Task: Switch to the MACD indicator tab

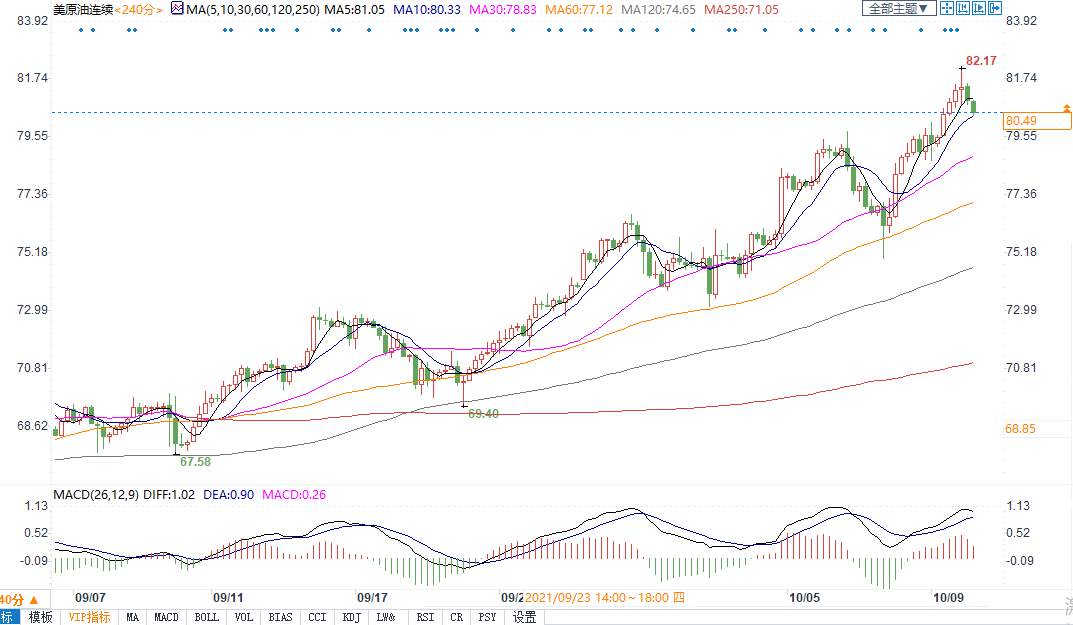Action: 166,617
